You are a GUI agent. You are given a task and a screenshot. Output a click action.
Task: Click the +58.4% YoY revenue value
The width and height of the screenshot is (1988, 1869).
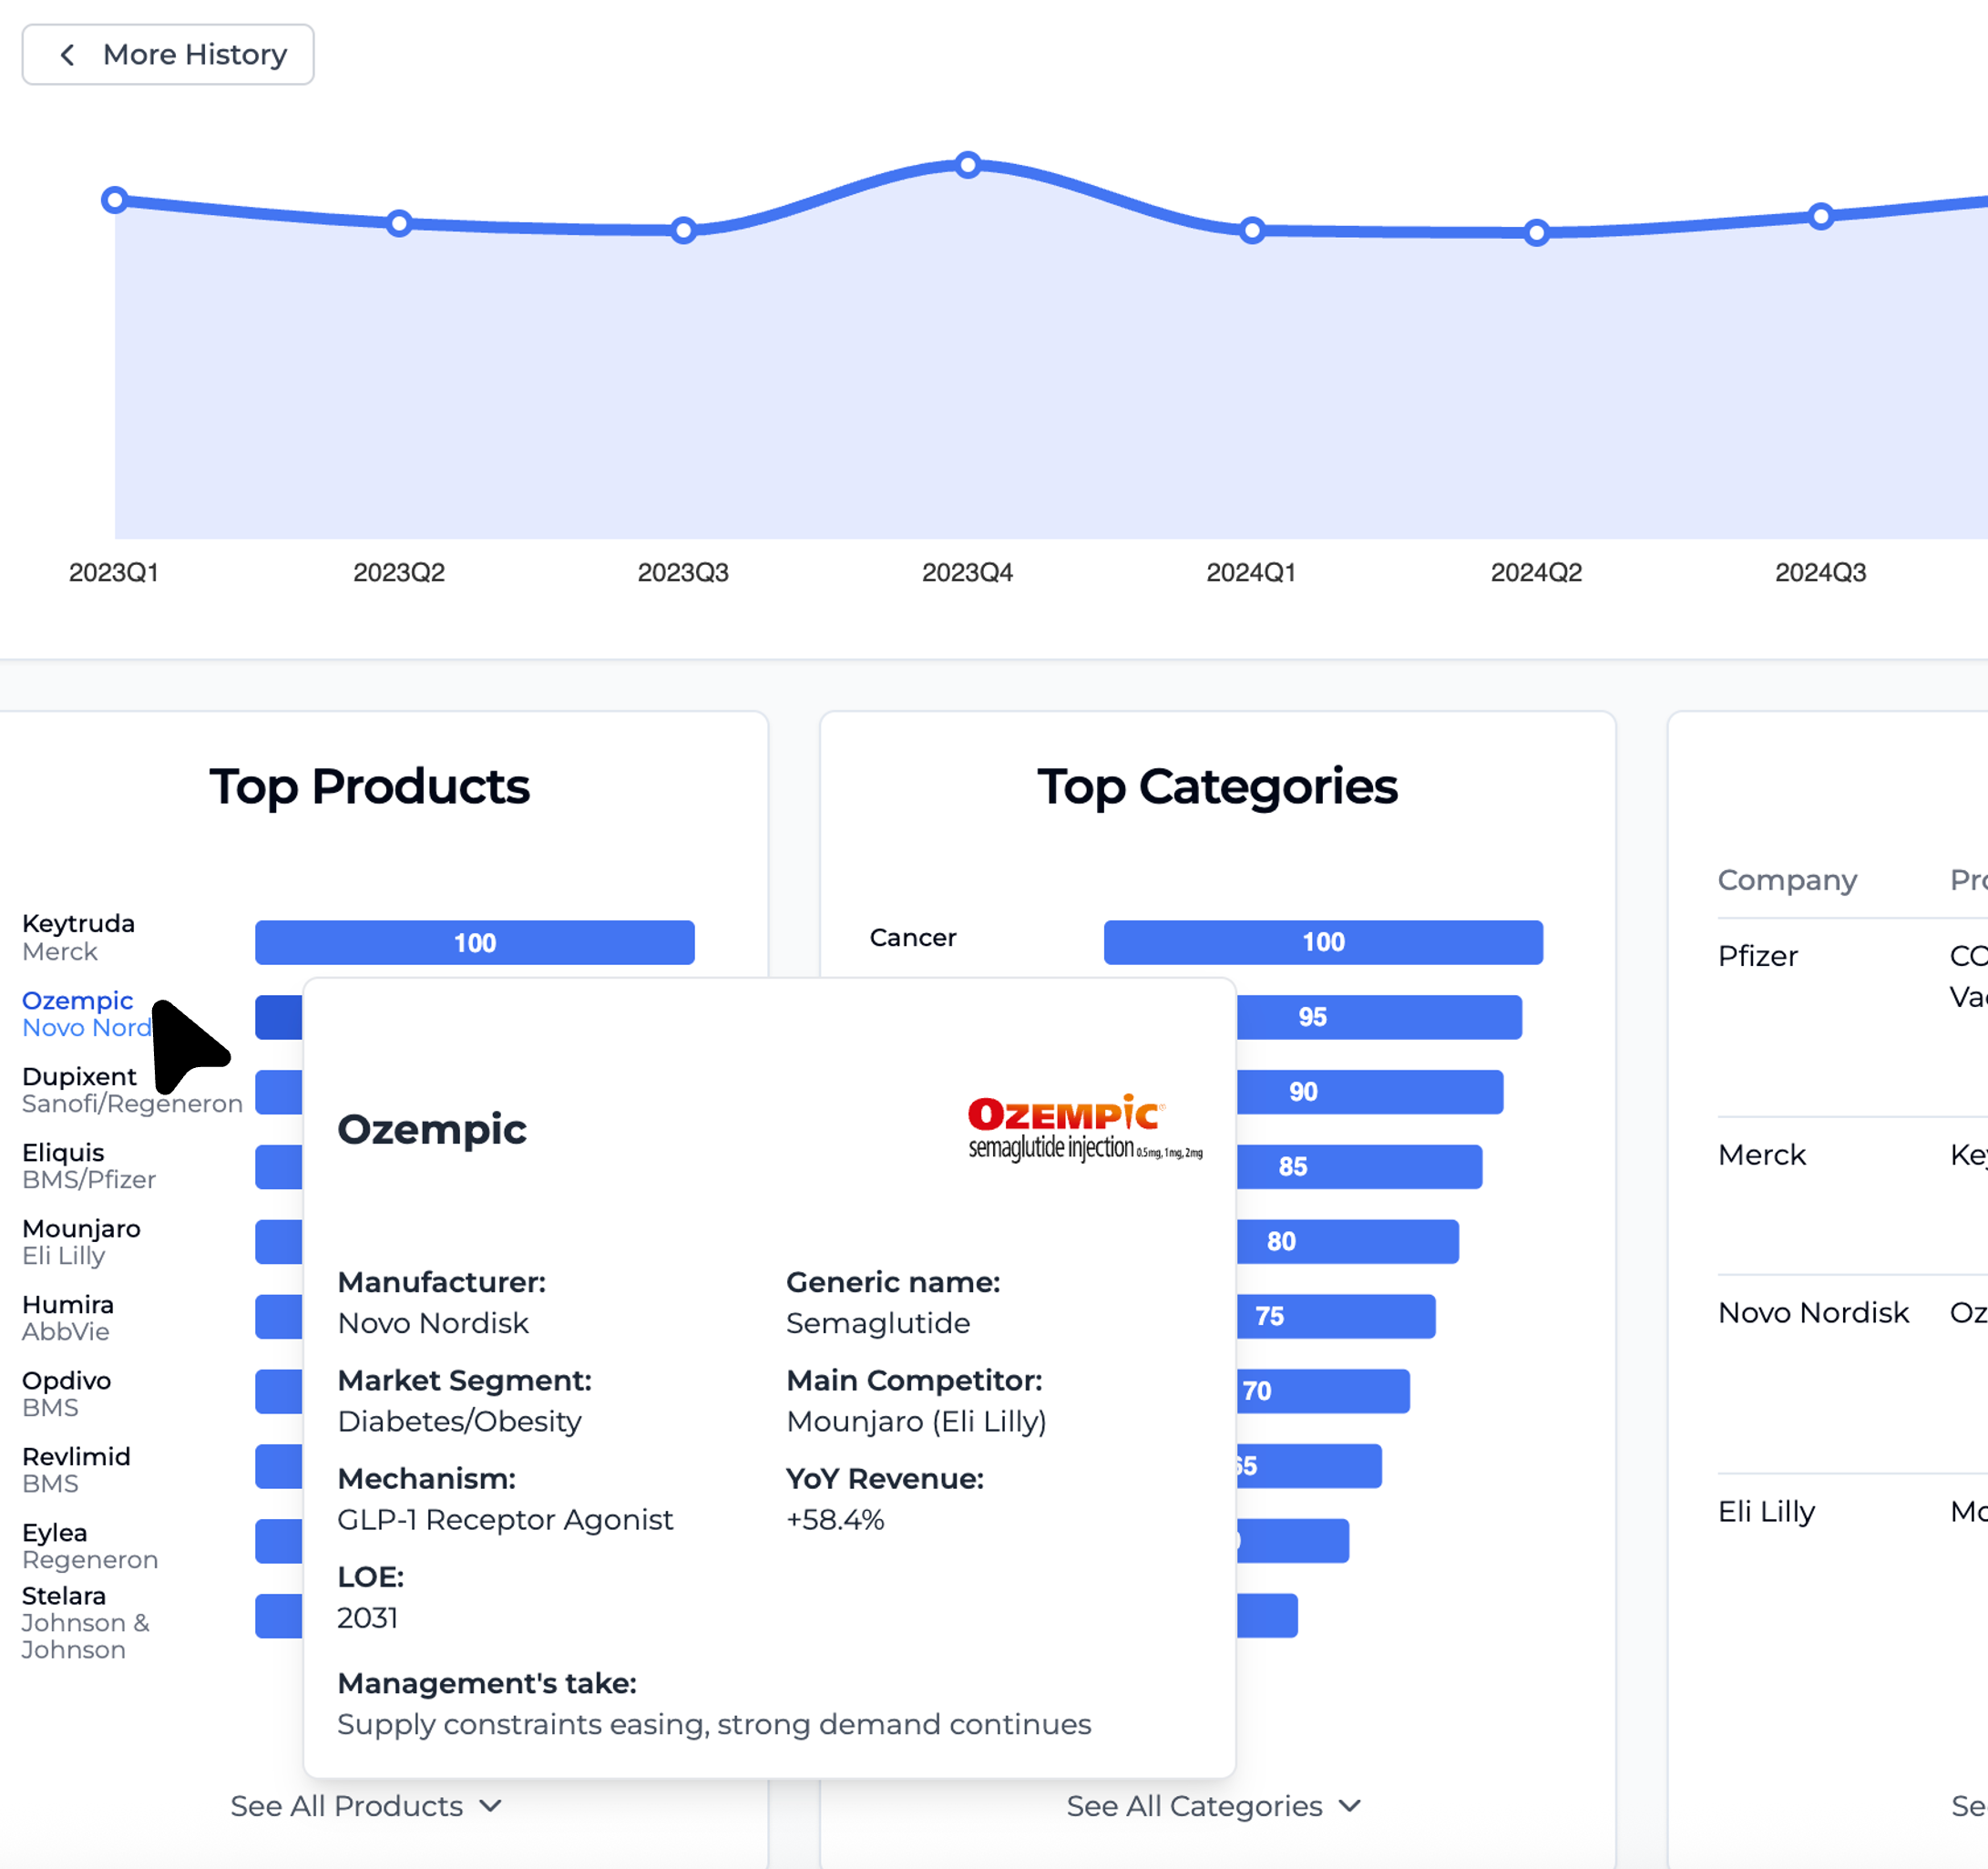pyautogui.click(x=835, y=1519)
